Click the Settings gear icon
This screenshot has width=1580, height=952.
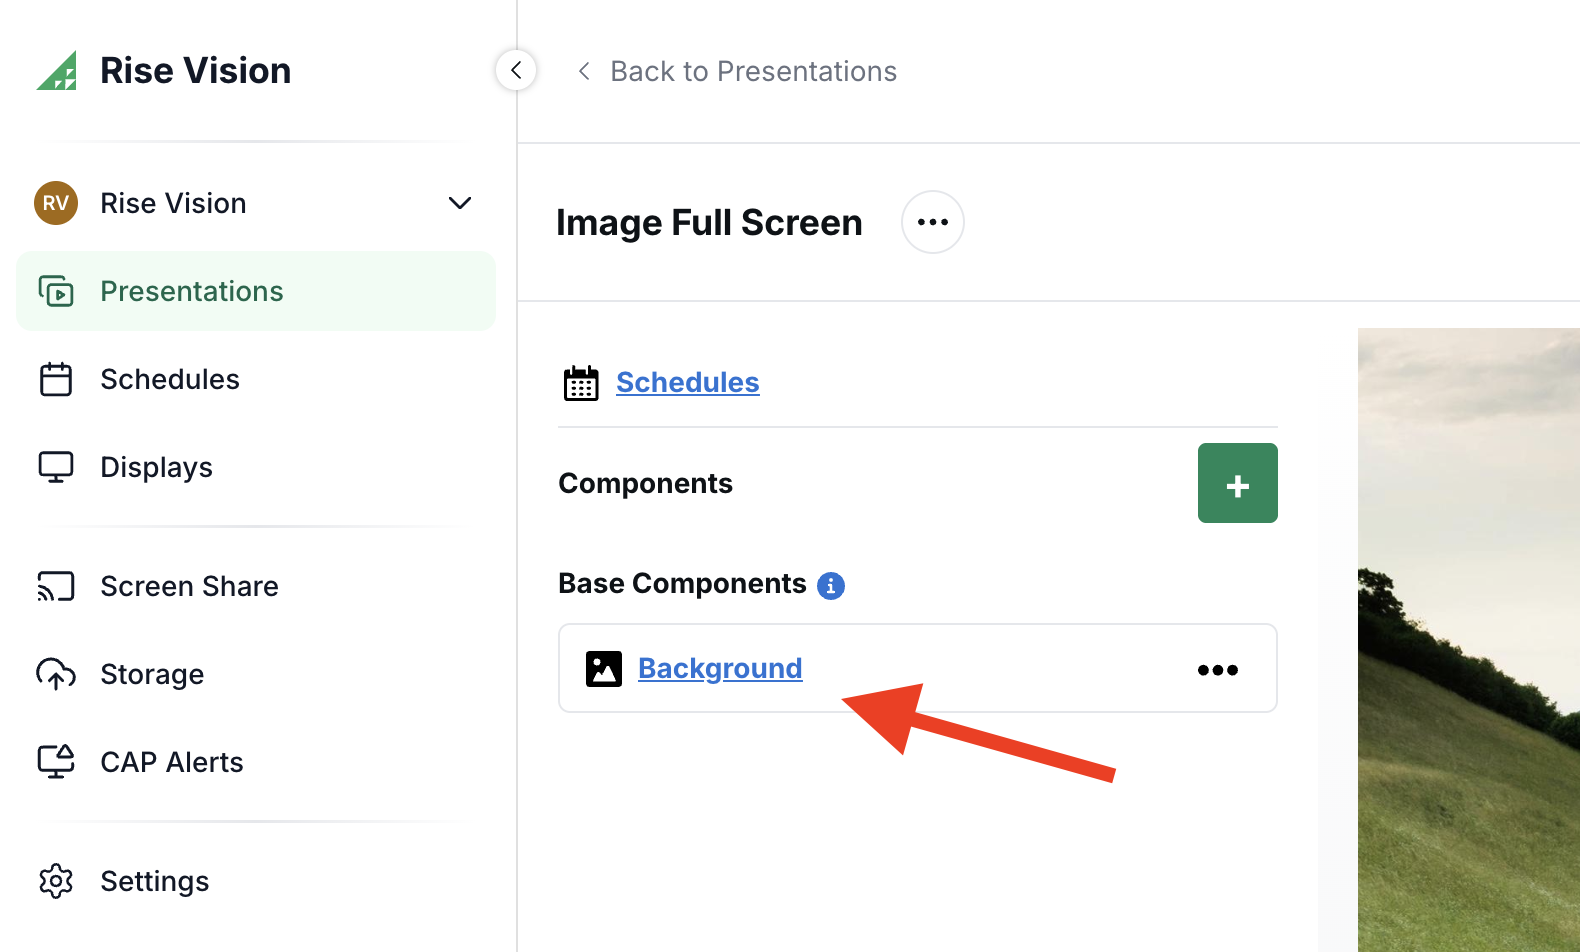[56, 881]
